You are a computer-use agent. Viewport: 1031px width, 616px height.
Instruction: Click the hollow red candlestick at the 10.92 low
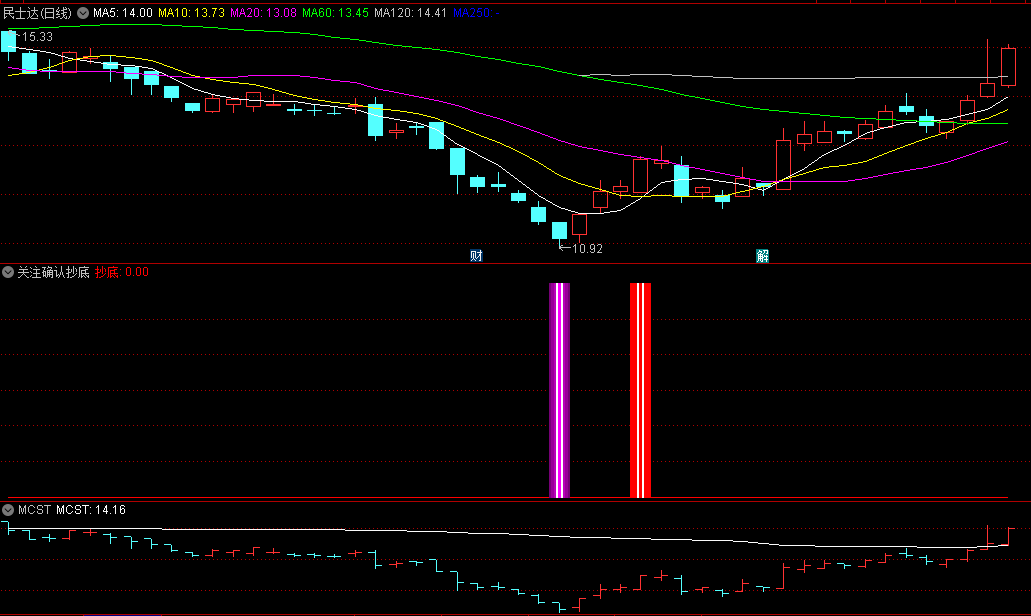point(579,224)
